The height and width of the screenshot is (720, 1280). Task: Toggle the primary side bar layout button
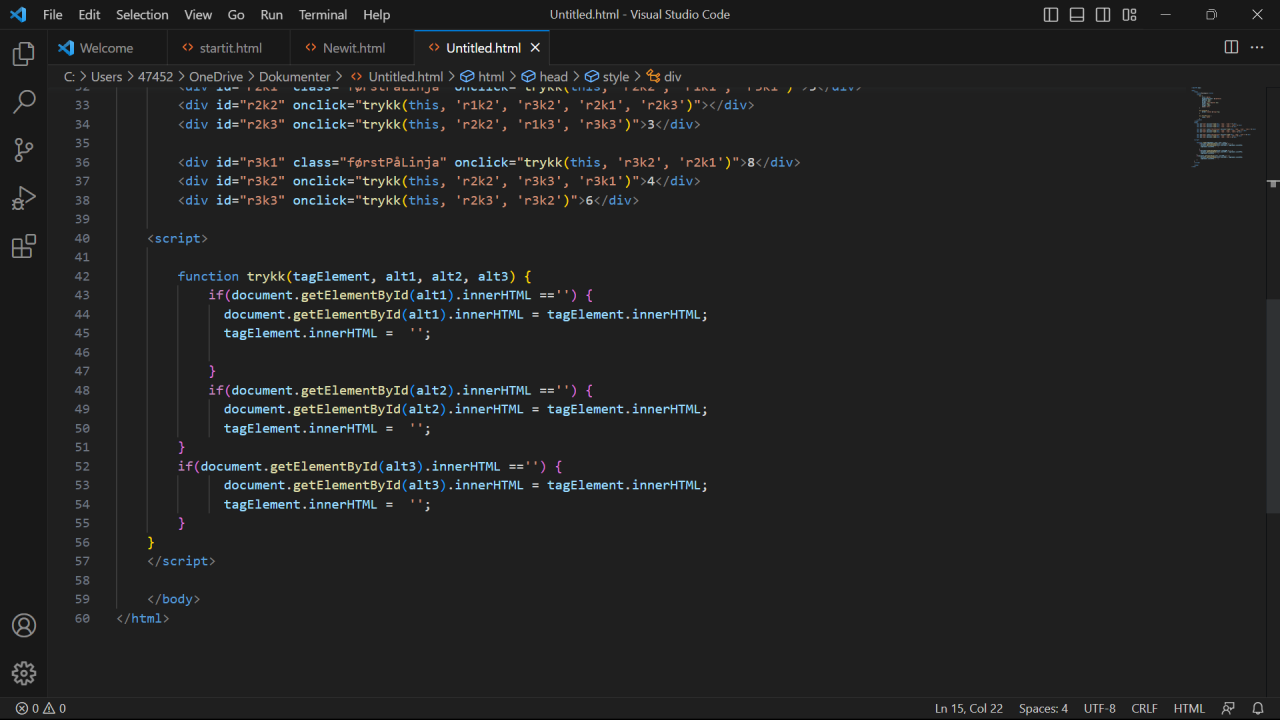(x=1051, y=15)
